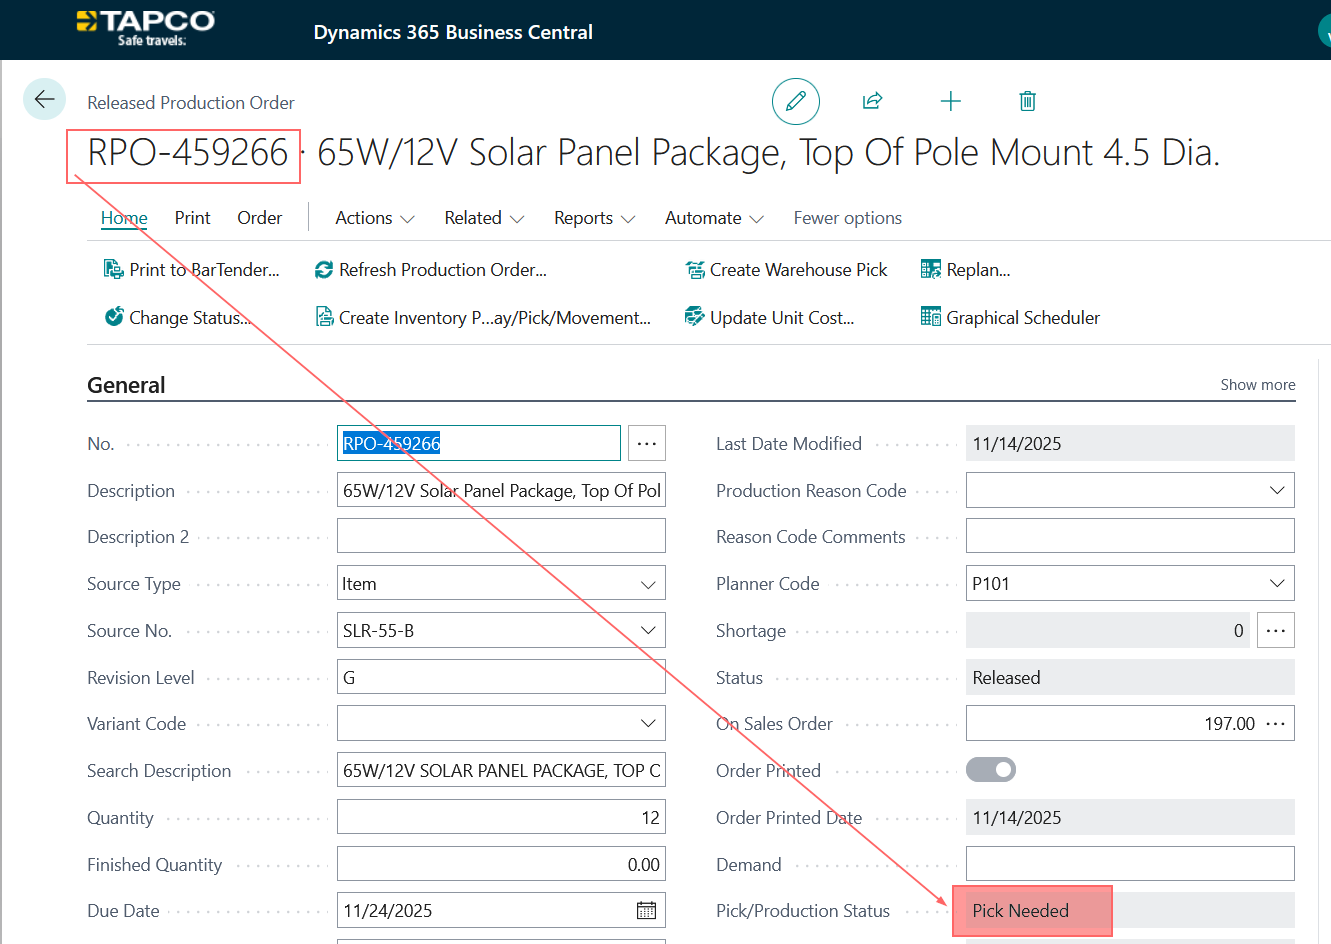The width and height of the screenshot is (1331, 944).
Task: Click the Replan action
Action: tap(966, 270)
